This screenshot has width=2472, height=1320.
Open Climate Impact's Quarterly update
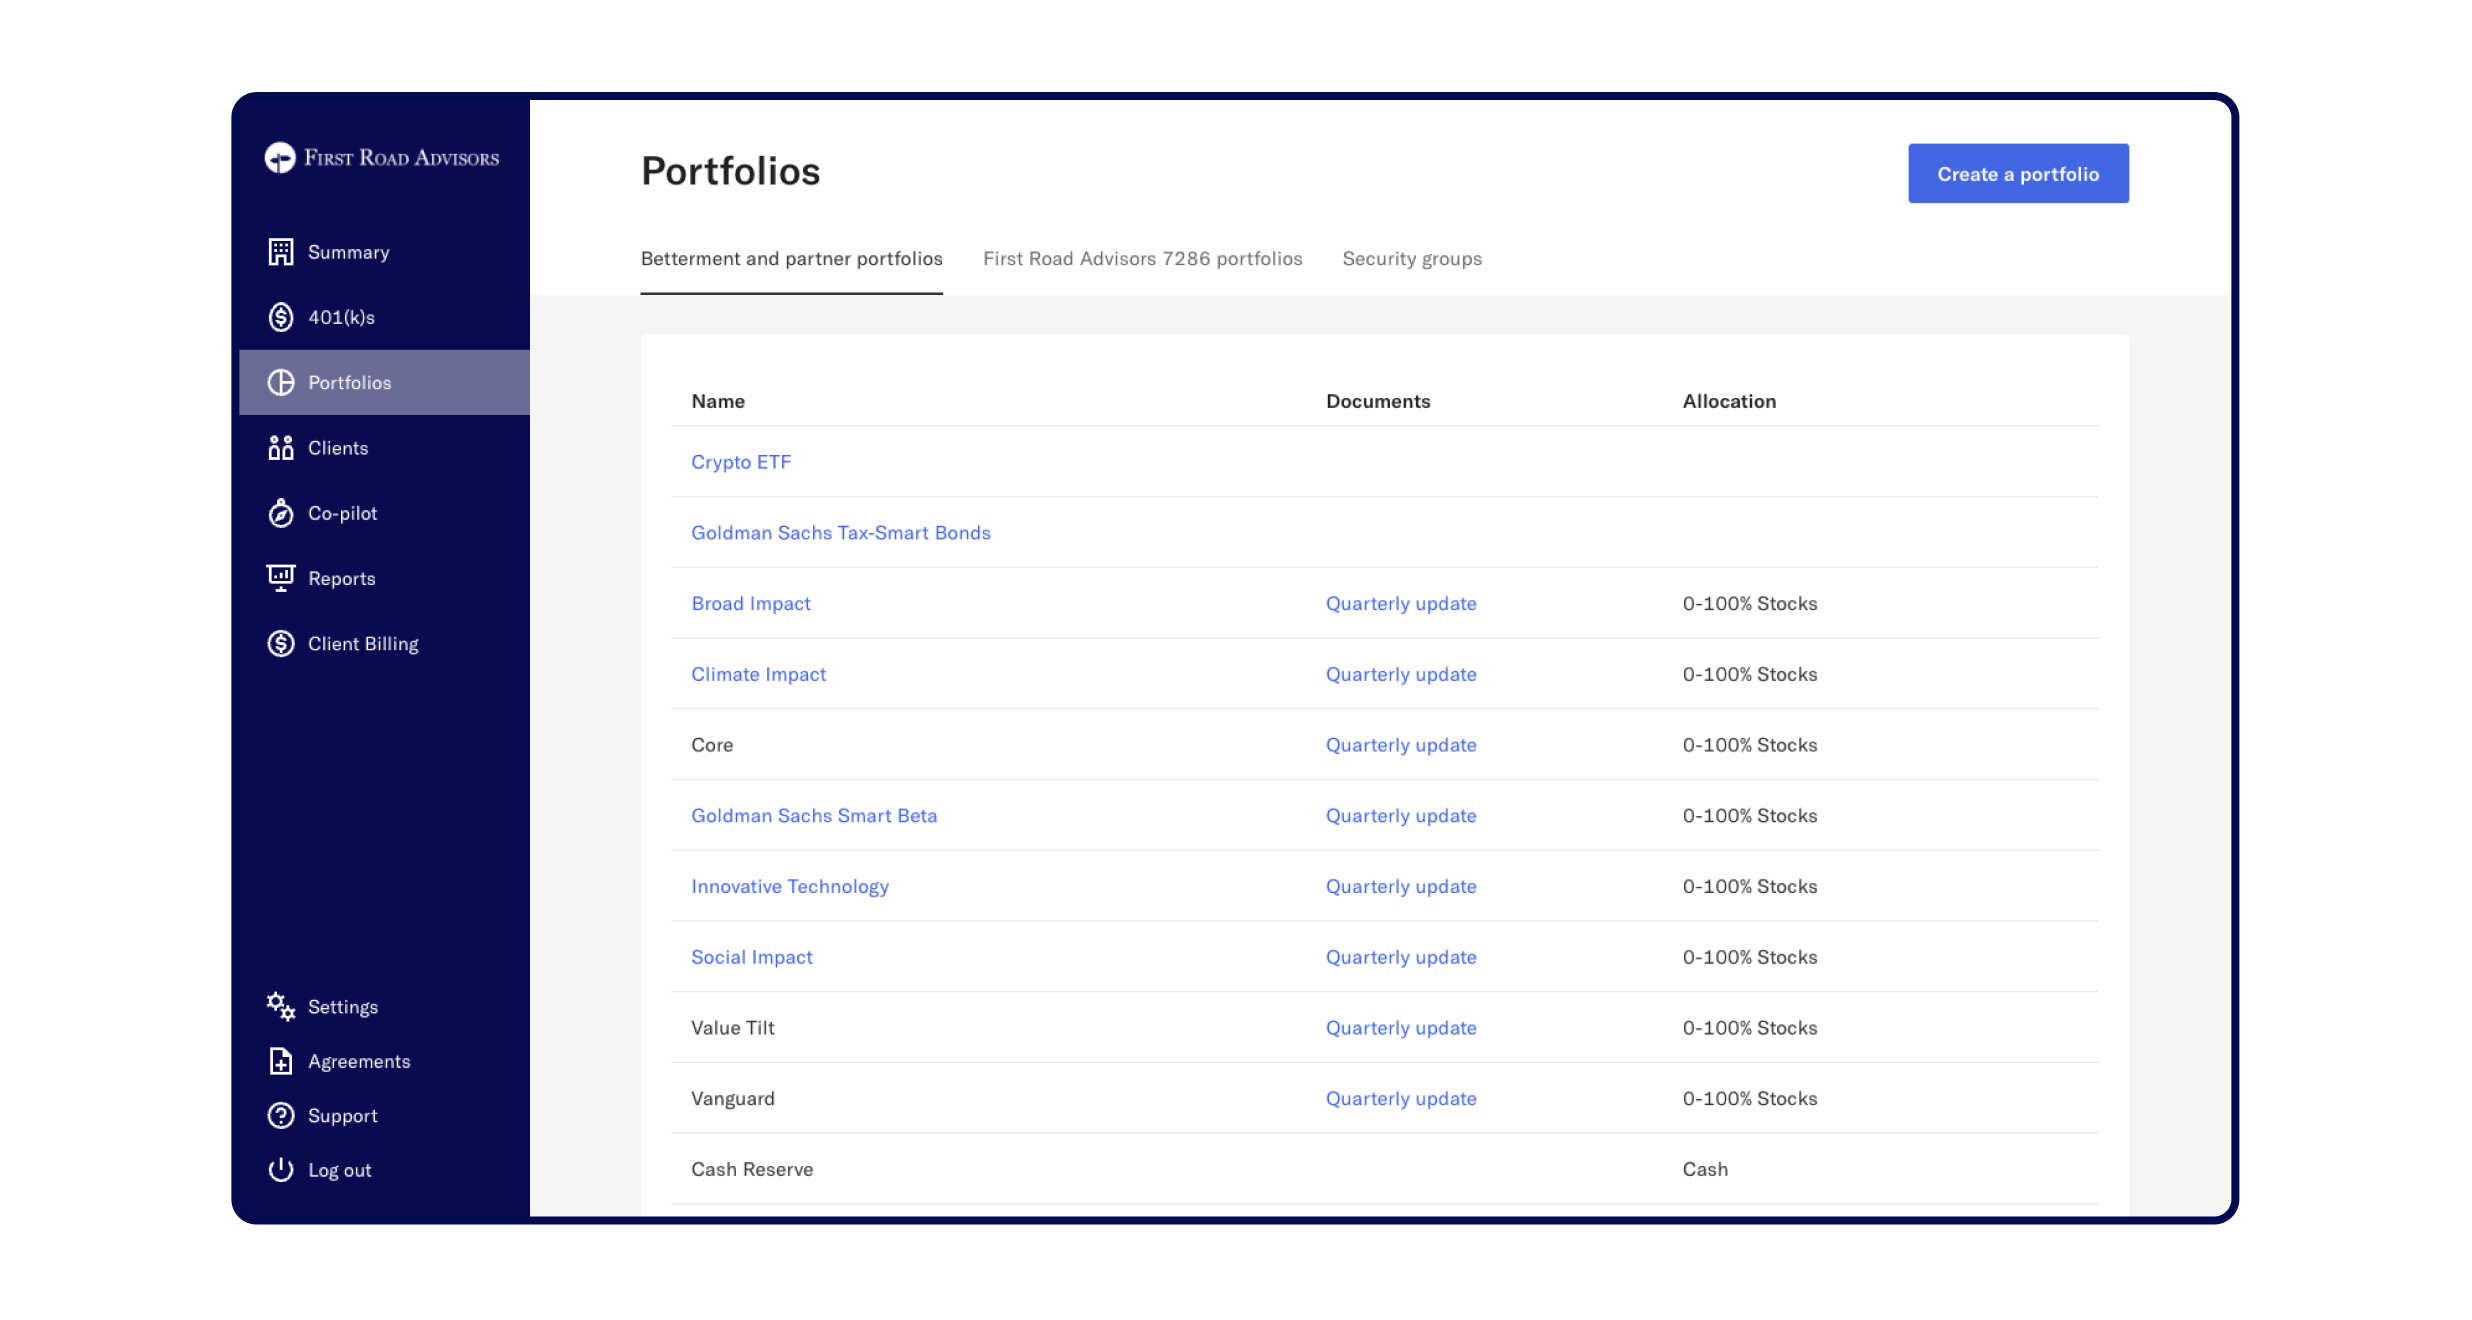click(x=1401, y=675)
